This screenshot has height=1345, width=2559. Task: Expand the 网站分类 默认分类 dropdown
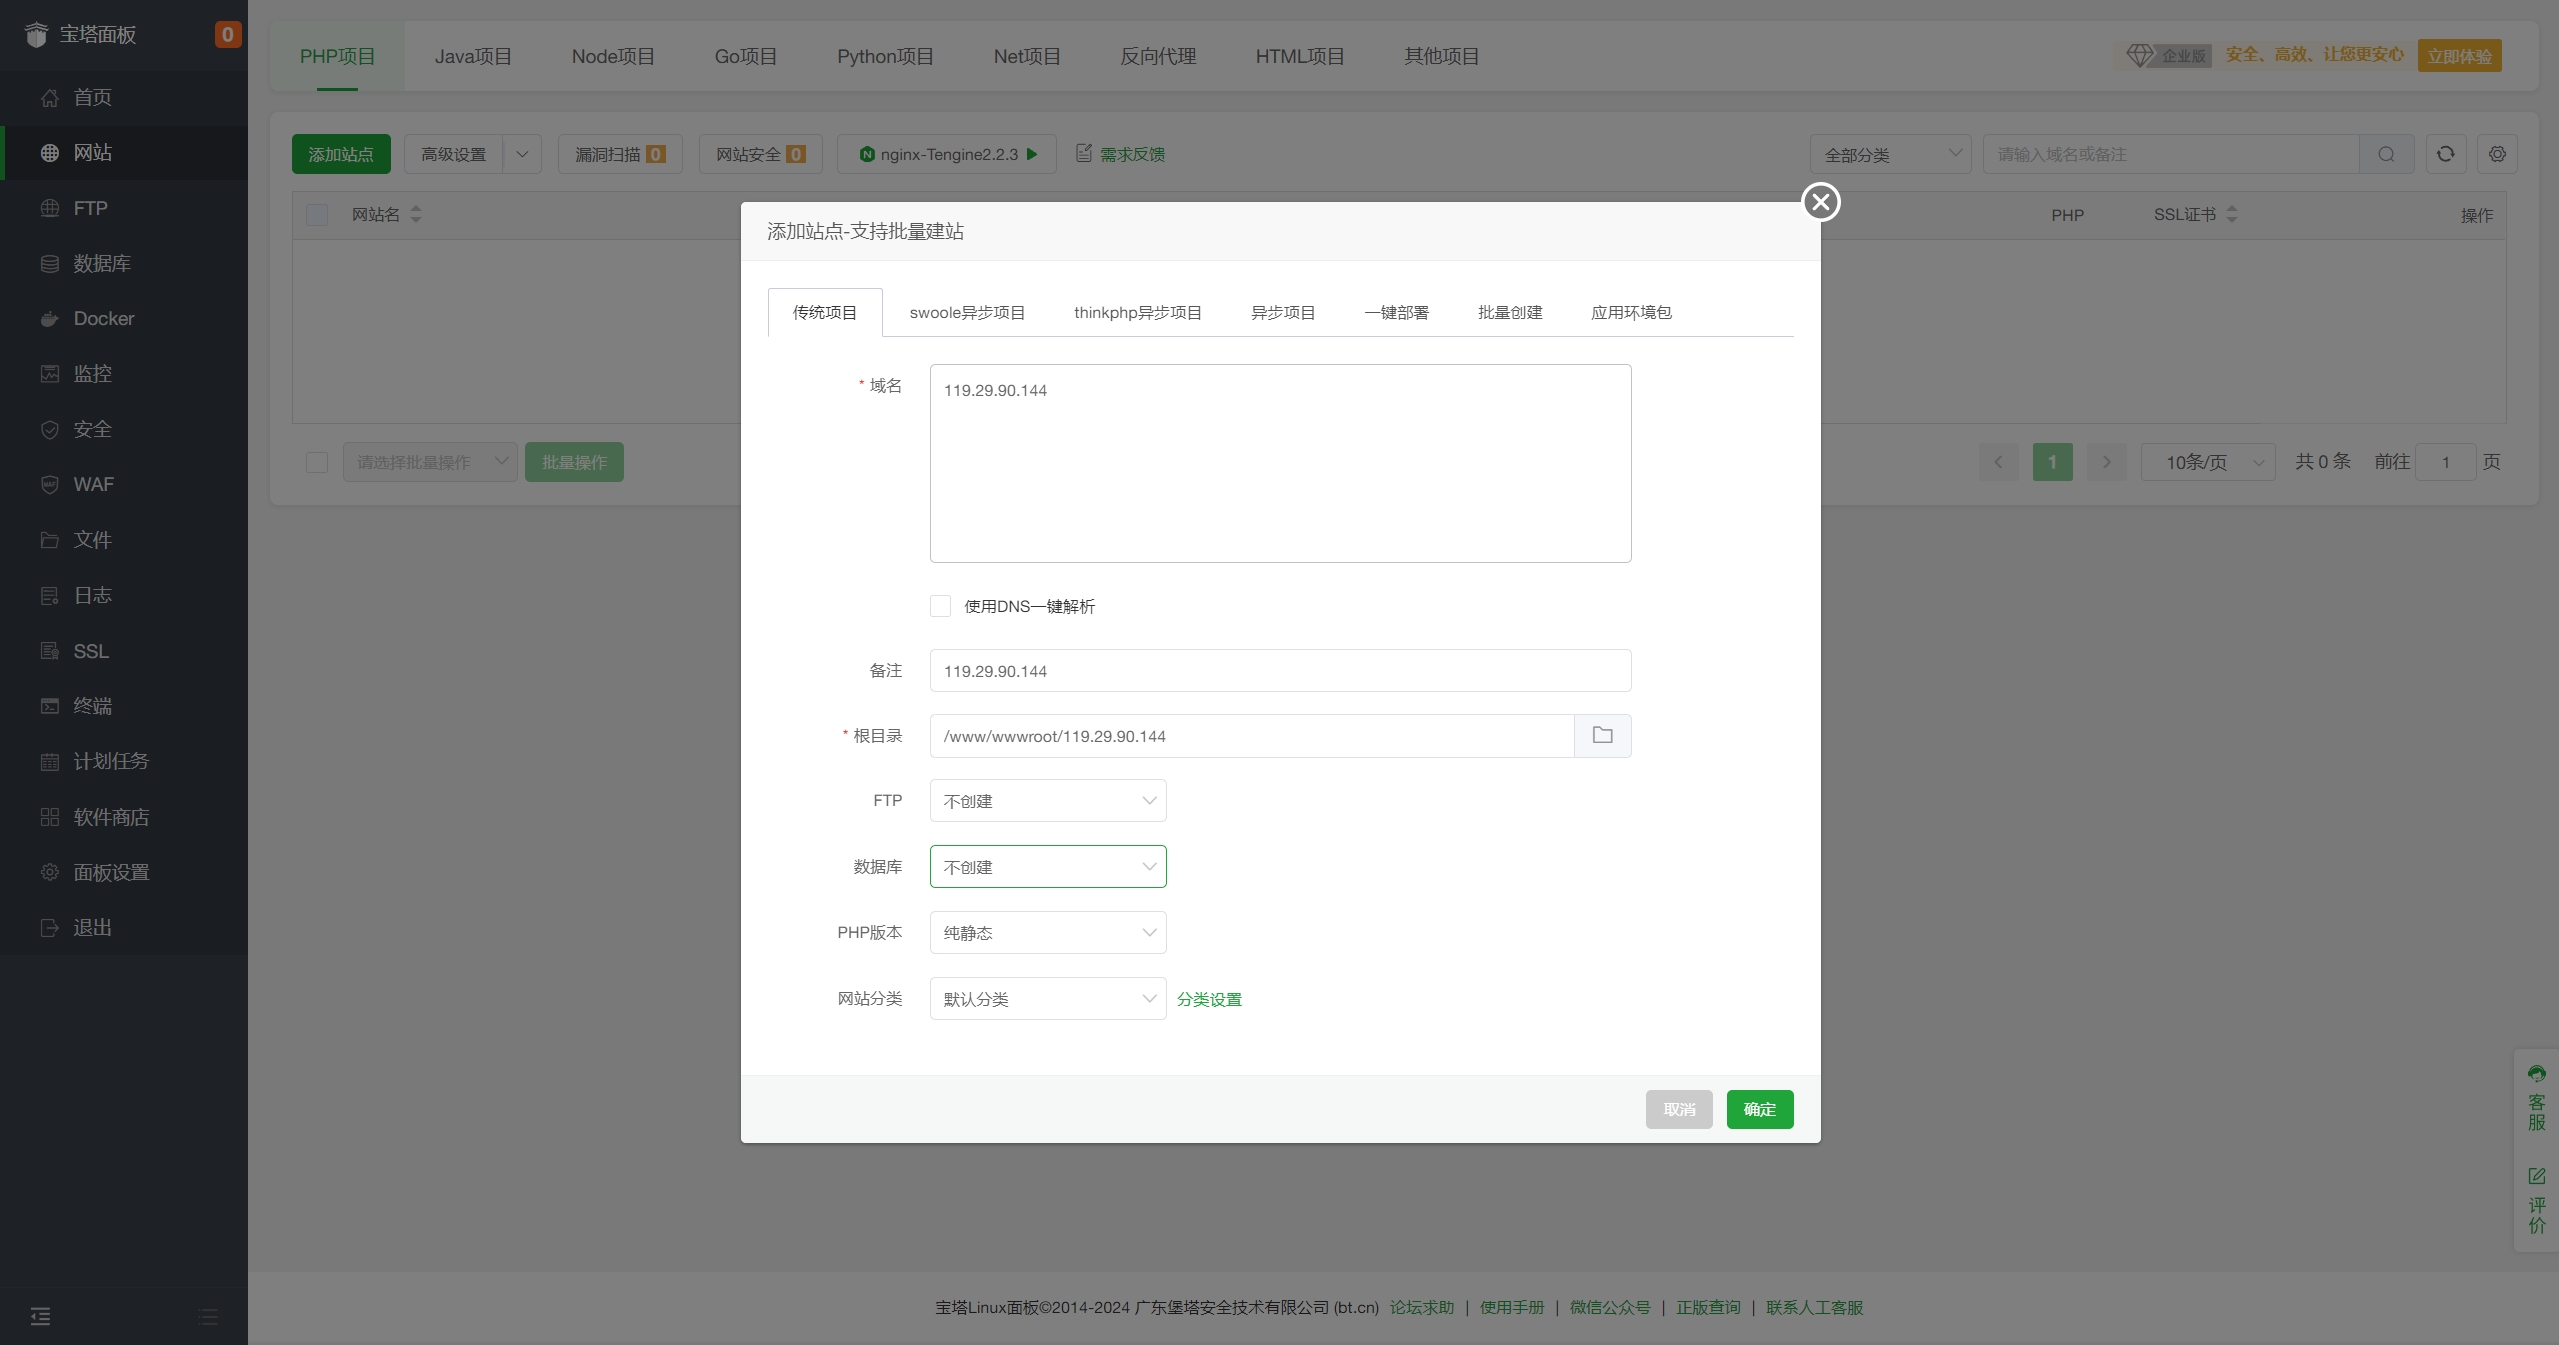1047,999
